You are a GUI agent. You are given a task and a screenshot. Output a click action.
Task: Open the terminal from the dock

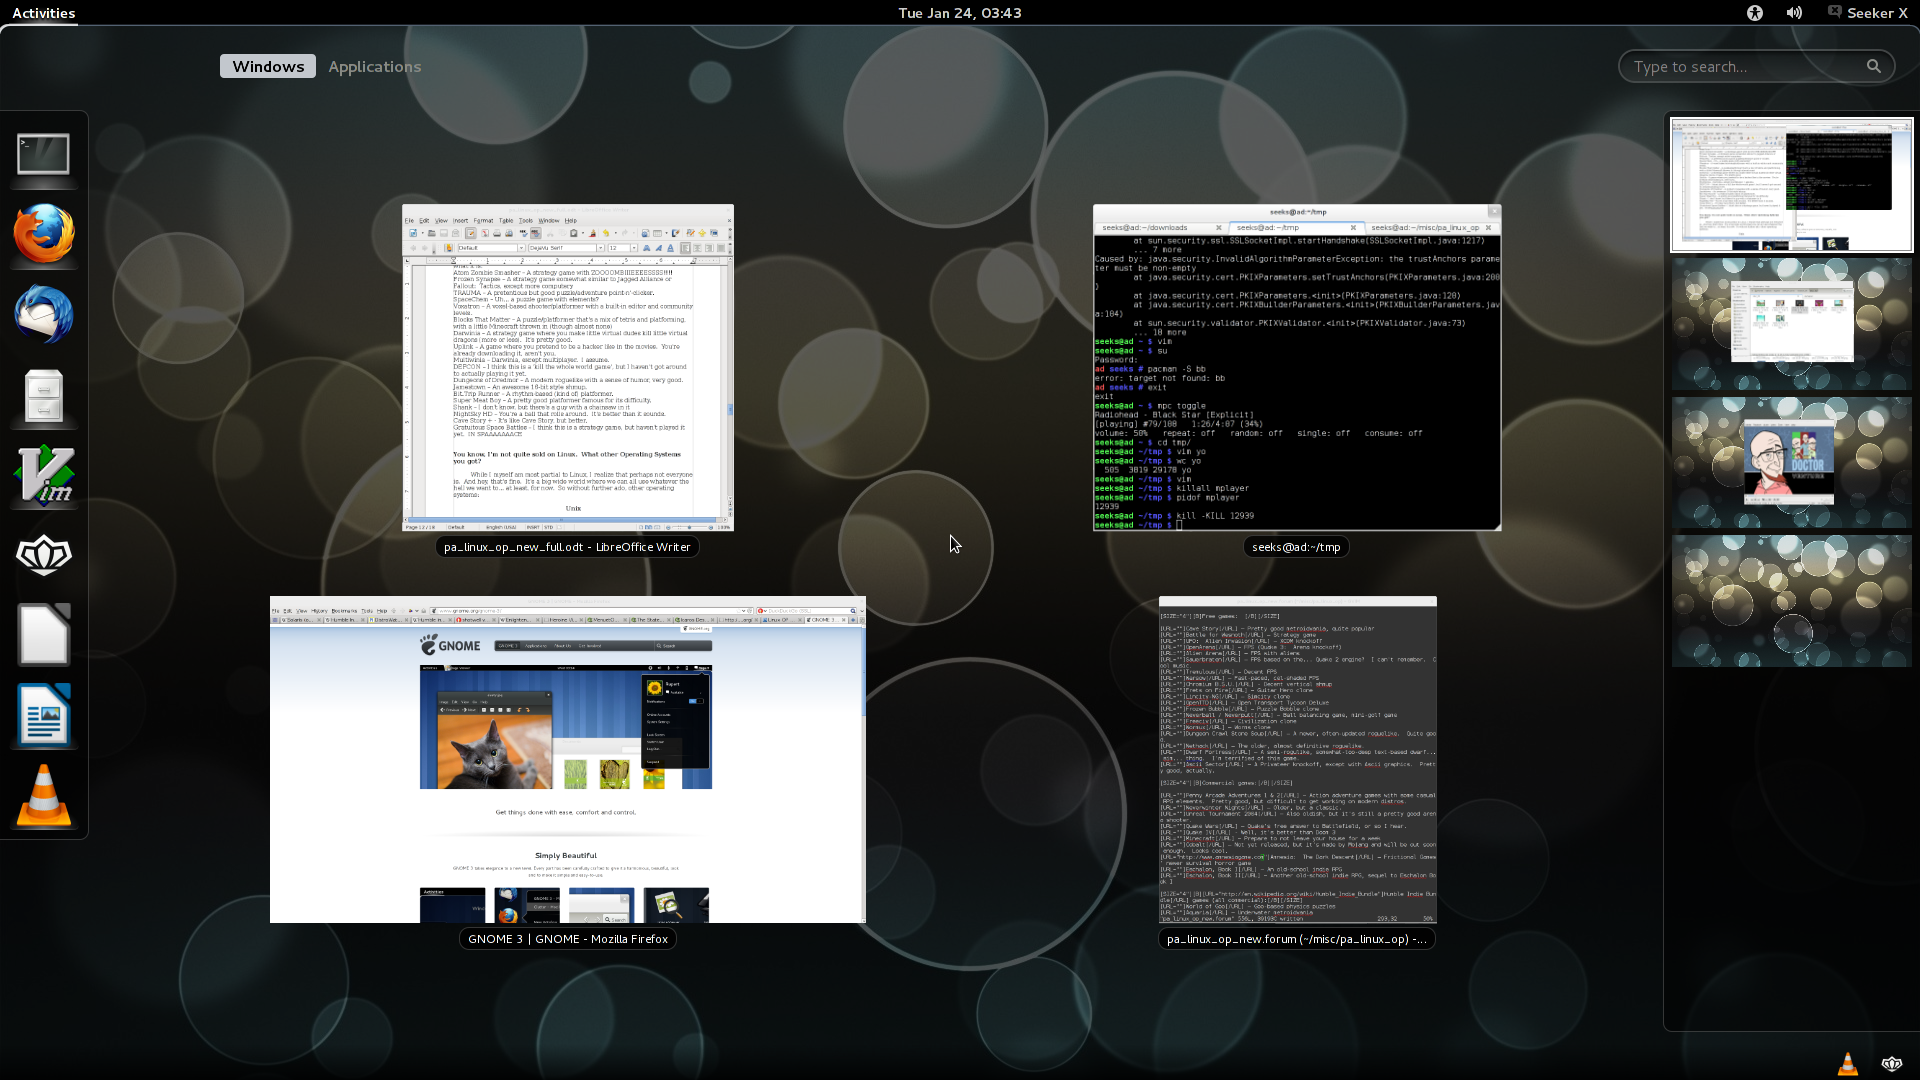coord(44,155)
